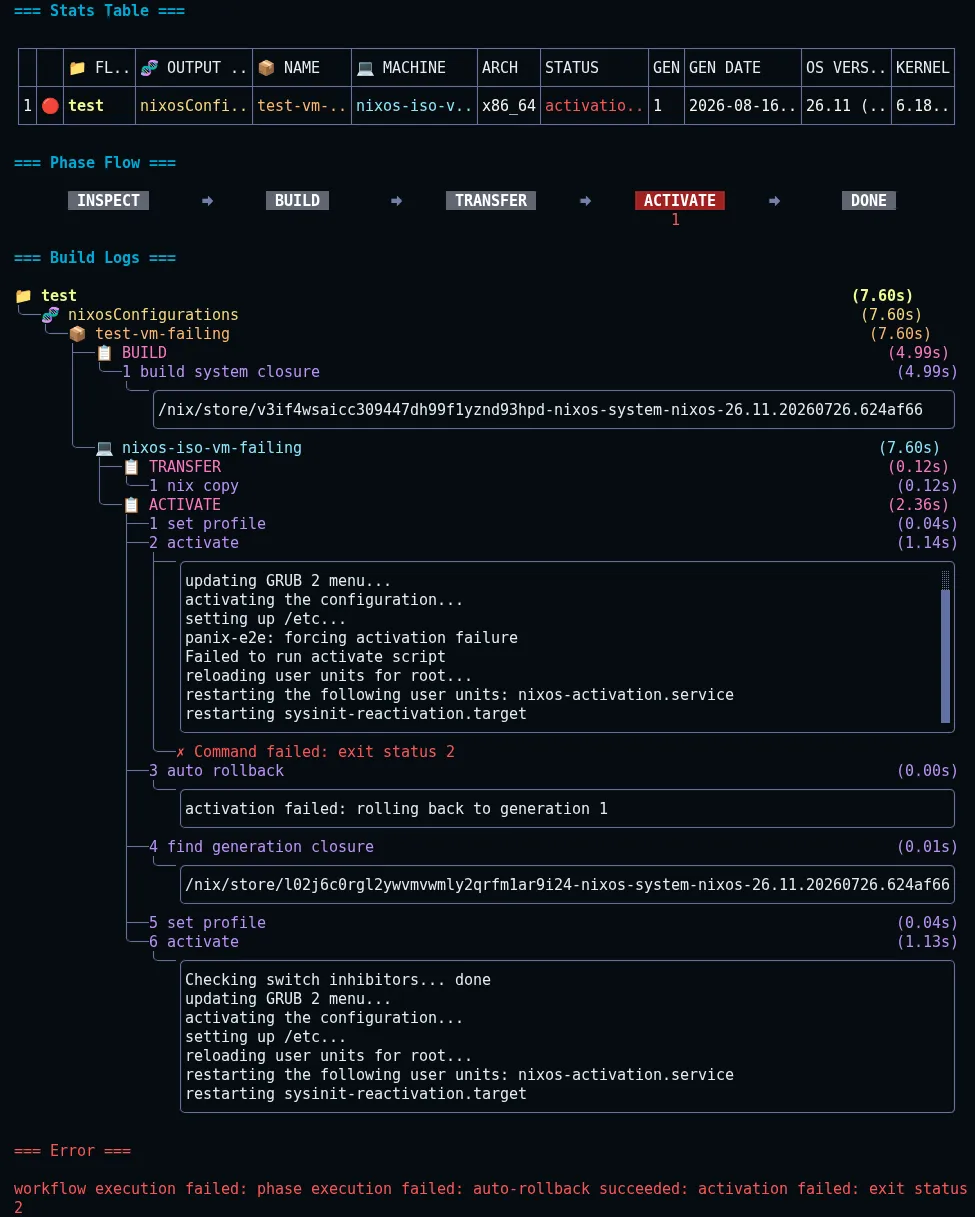Click the 'Command failed: exit status 2' line

[x=324, y=752]
